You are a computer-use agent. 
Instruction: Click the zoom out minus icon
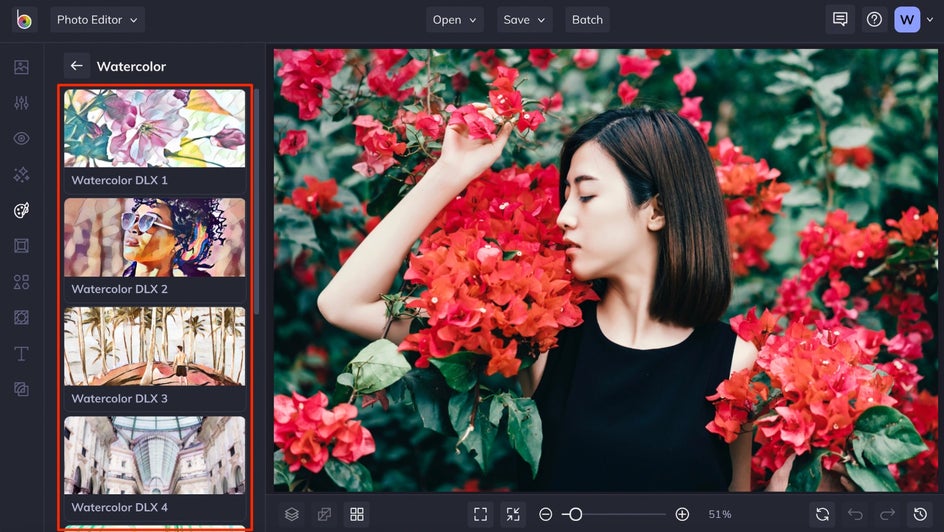pos(545,514)
